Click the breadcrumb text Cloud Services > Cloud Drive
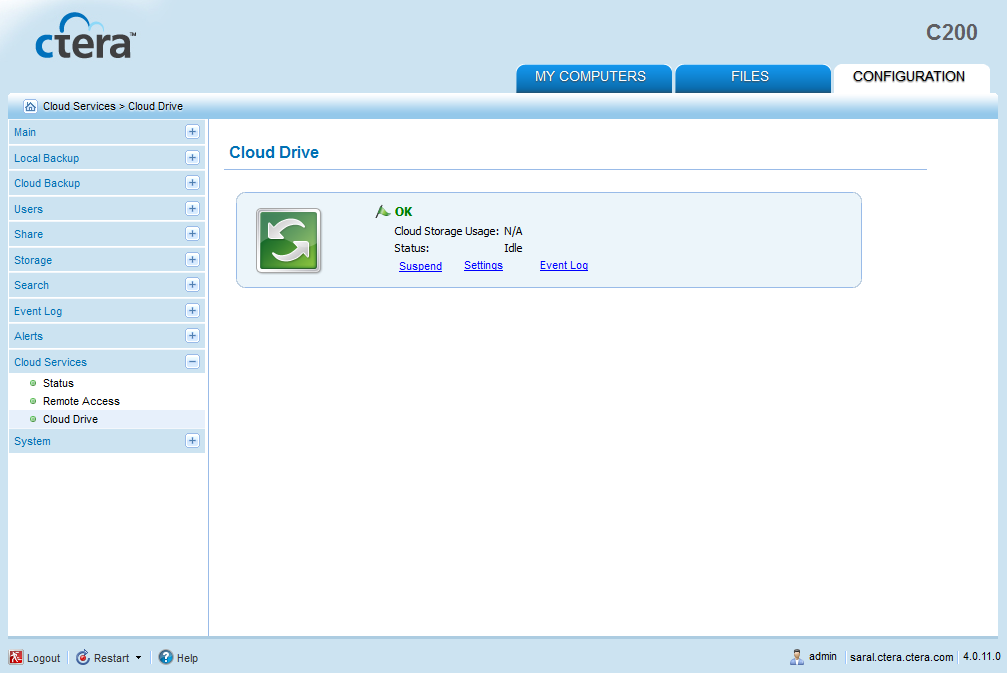The height and width of the screenshot is (673, 1007). (113, 107)
